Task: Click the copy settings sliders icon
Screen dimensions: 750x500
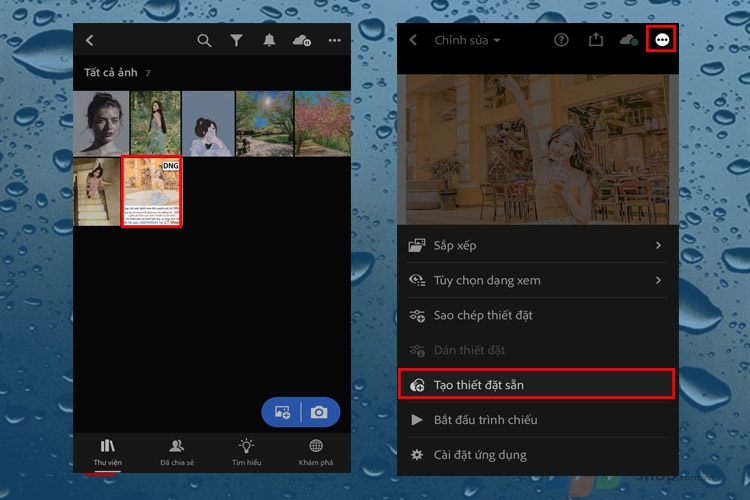Action: point(417,315)
